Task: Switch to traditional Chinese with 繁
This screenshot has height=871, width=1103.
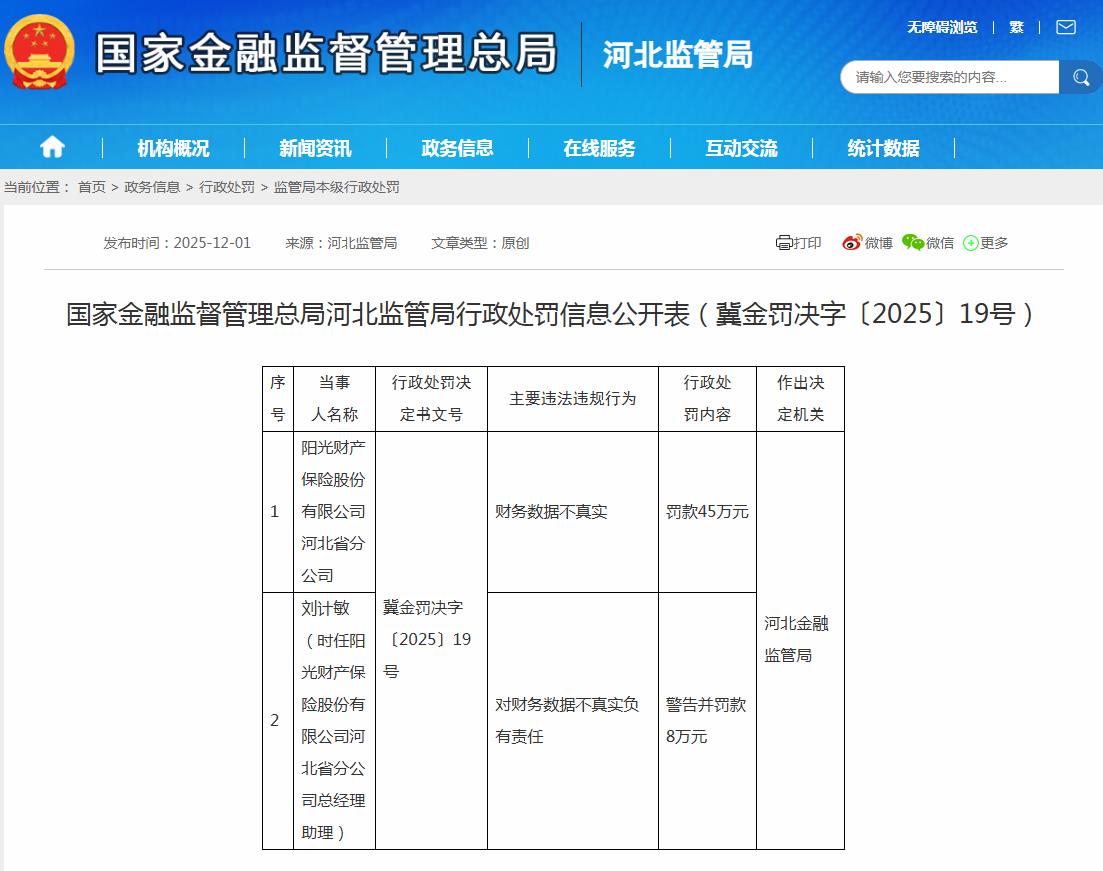Action: tap(1016, 27)
